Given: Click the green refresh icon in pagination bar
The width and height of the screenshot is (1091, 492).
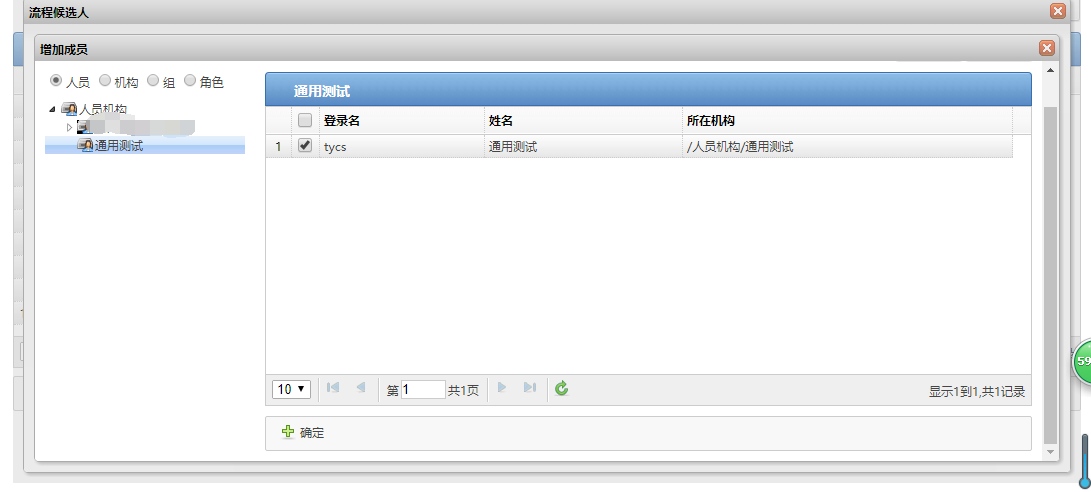Looking at the screenshot, I should [x=561, y=389].
